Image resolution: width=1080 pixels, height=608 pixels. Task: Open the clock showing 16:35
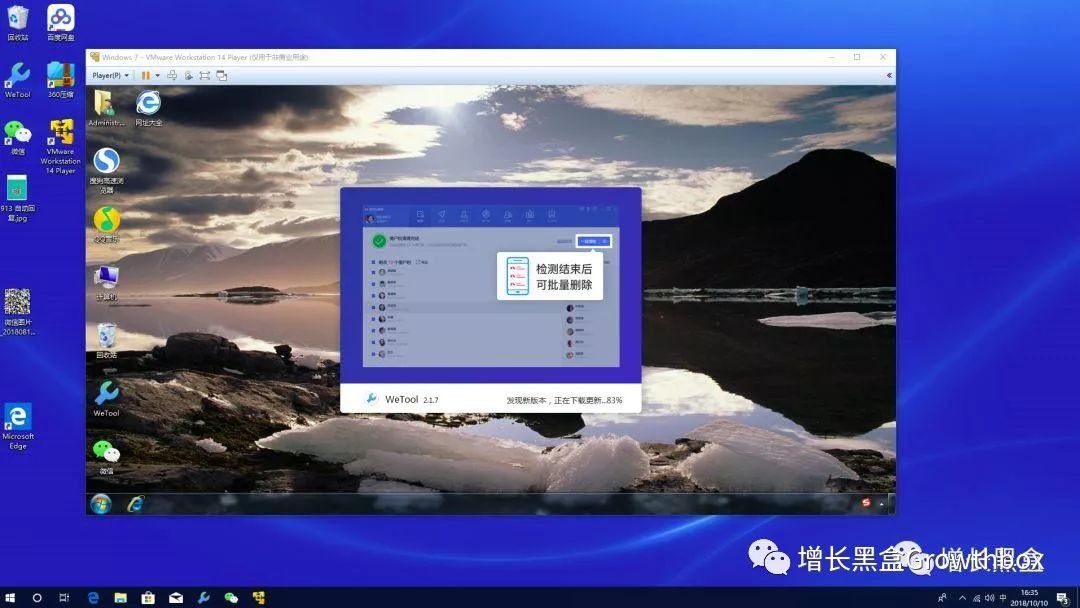1029,598
